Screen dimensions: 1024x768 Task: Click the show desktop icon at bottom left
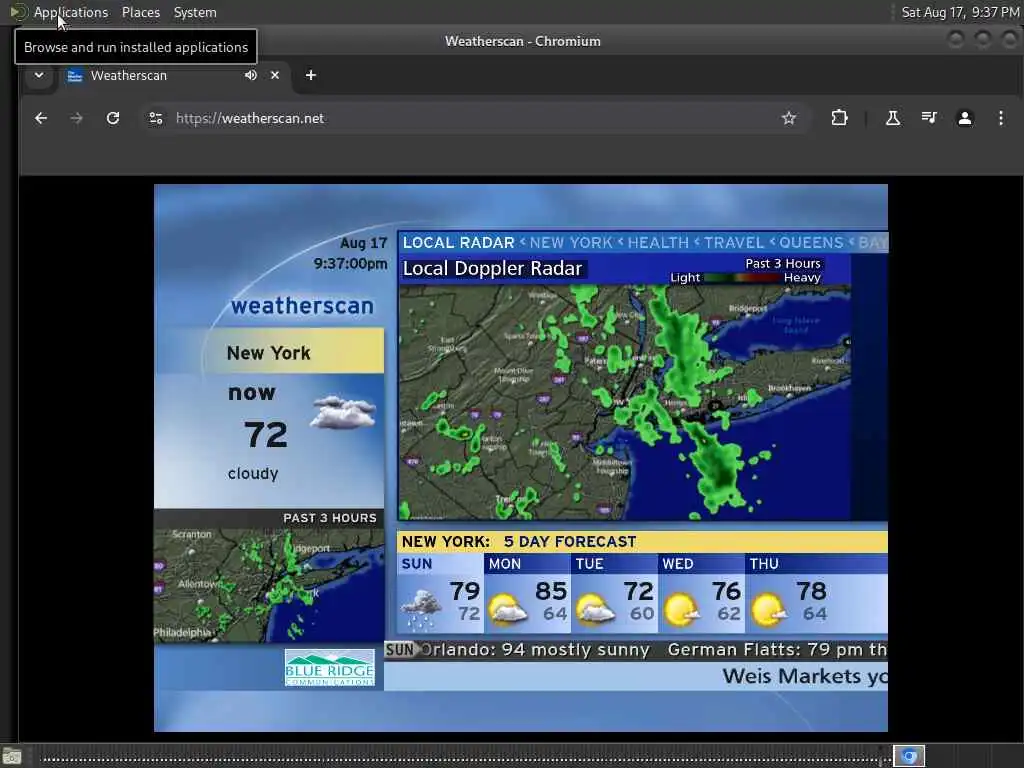[x=12, y=756]
